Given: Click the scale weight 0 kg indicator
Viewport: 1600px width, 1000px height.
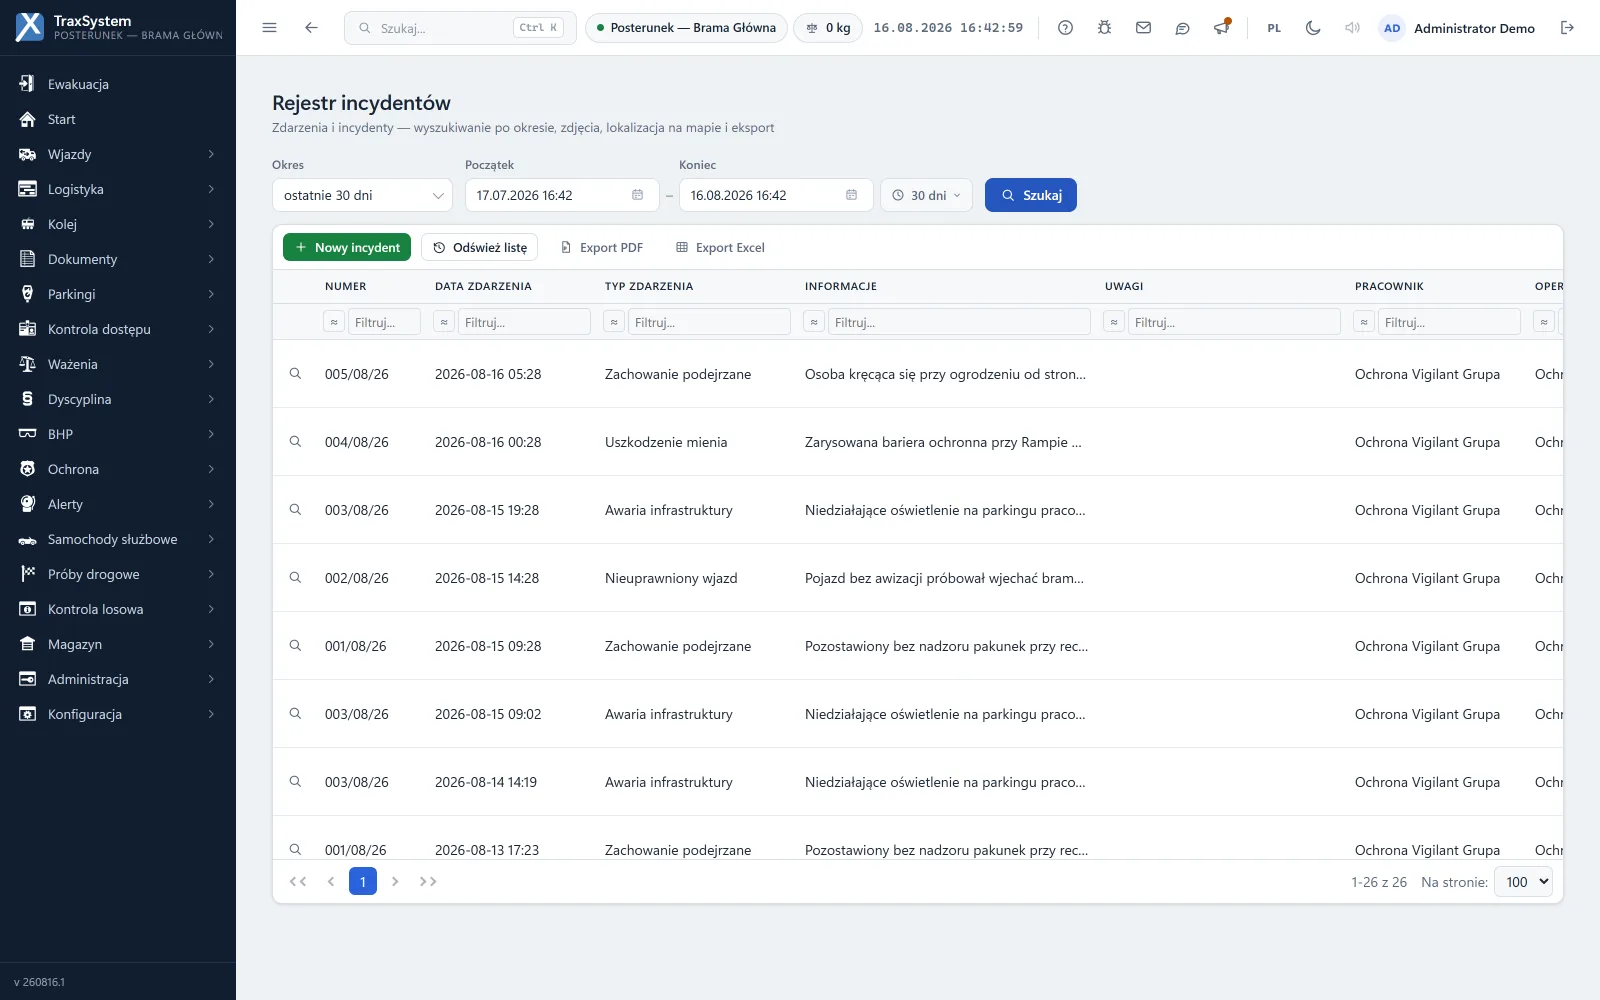Looking at the screenshot, I should pos(828,28).
